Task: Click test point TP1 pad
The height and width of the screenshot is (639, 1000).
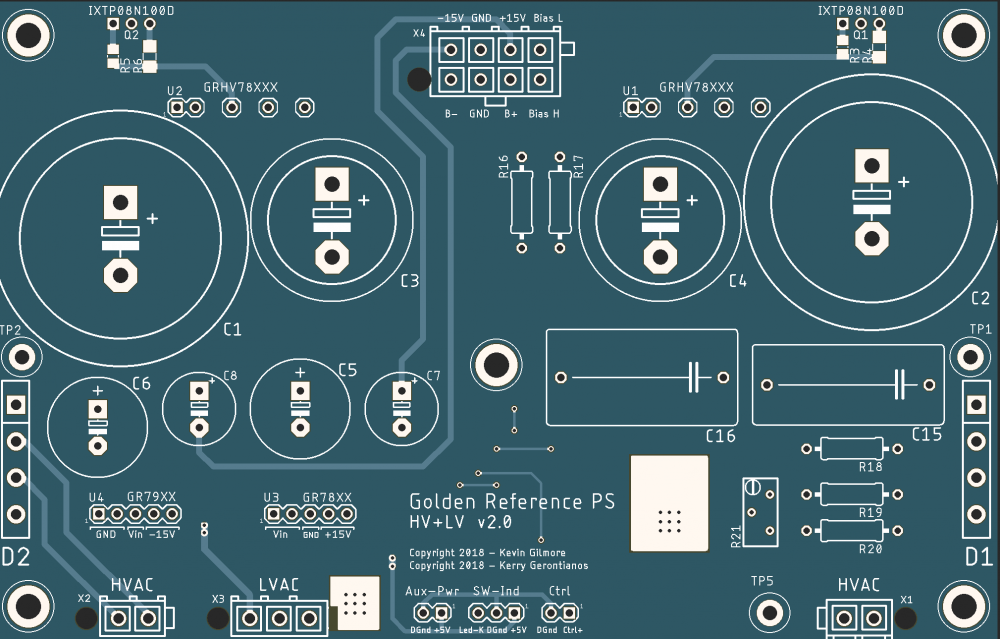Action: [x=972, y=356]
